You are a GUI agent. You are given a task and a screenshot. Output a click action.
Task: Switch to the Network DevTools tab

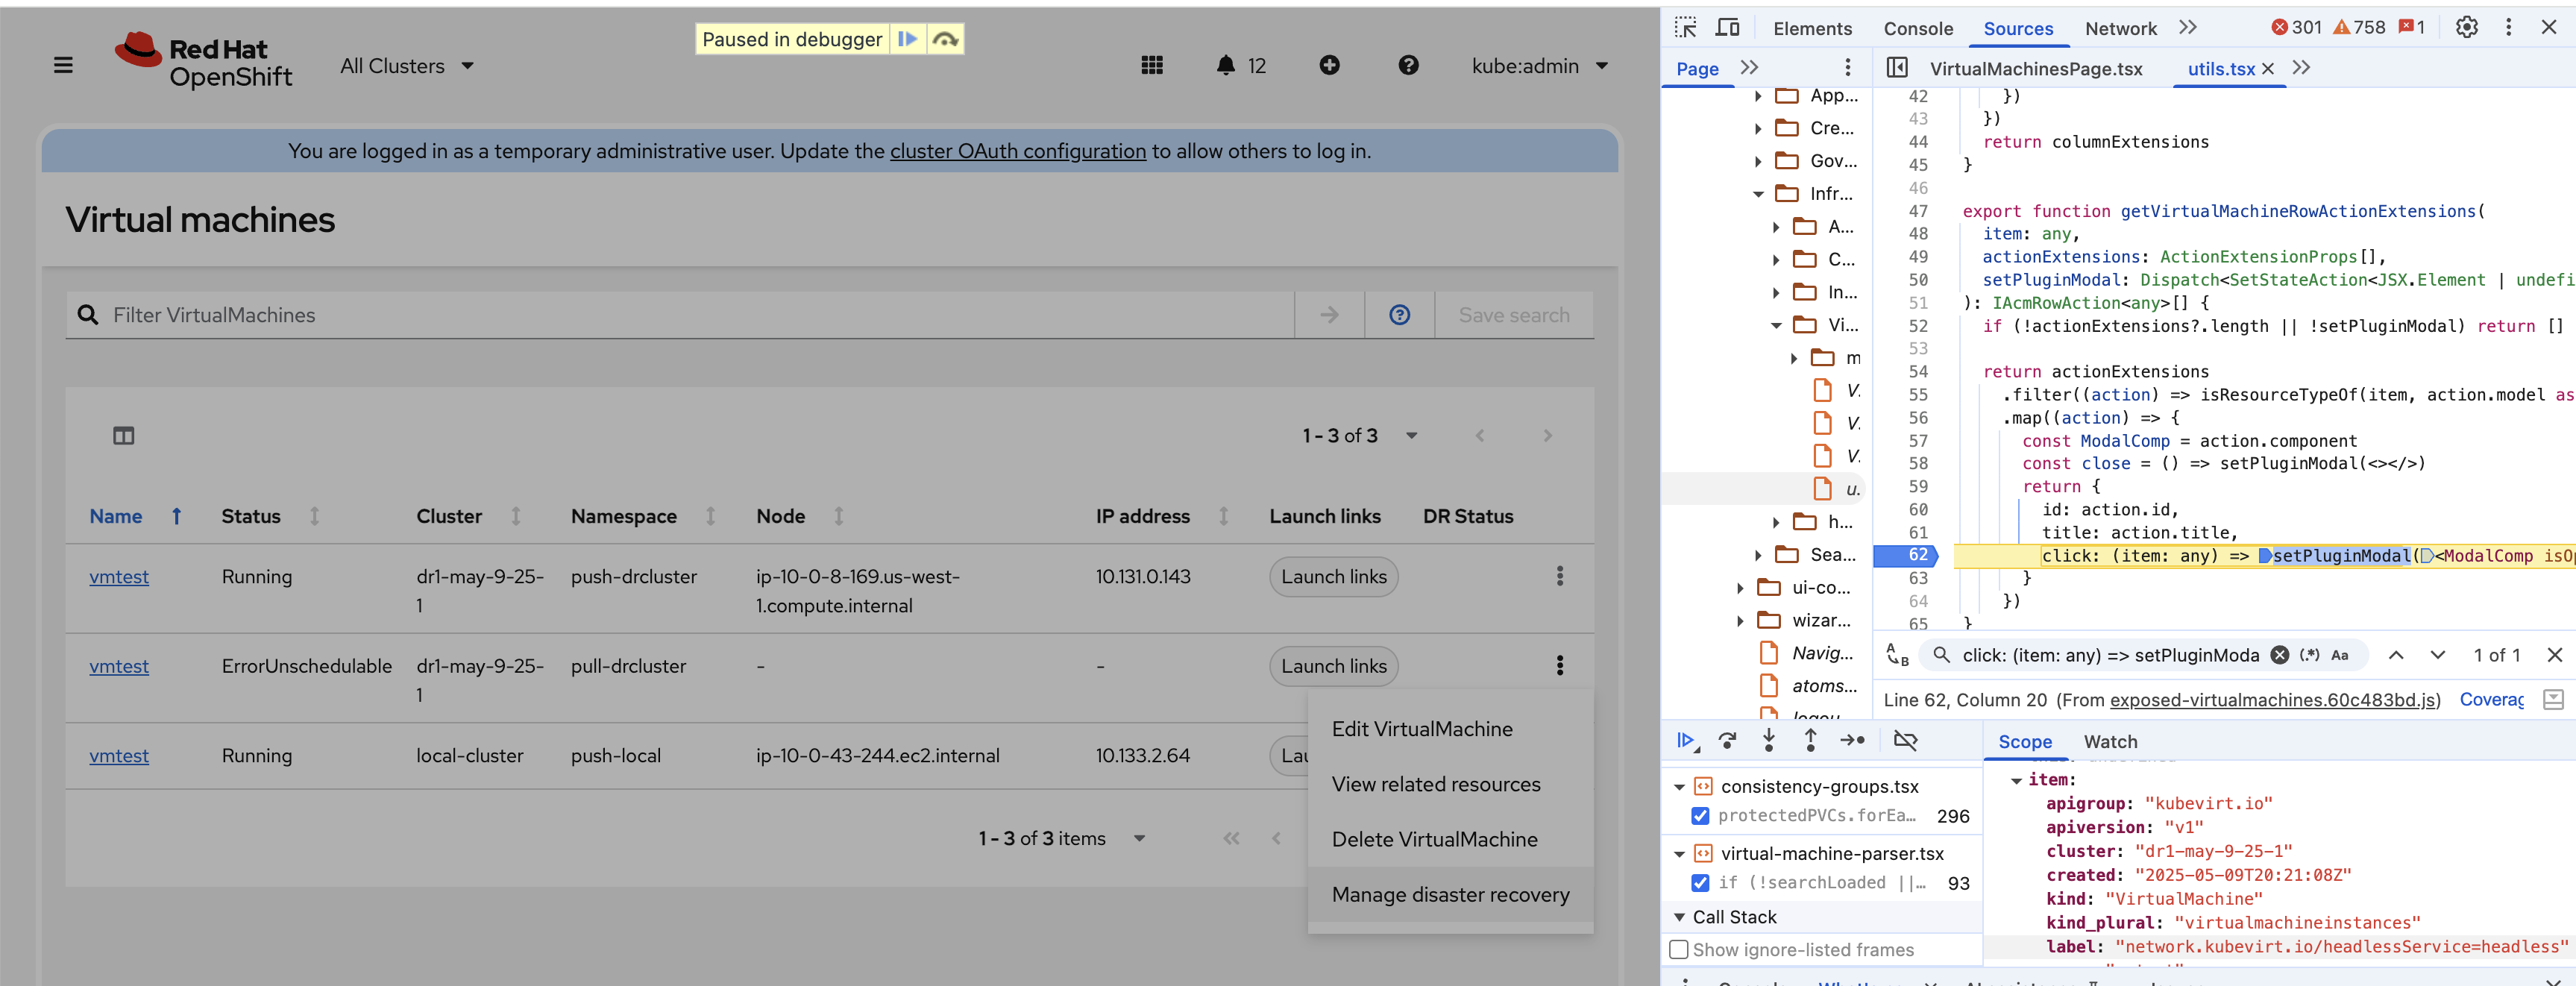(2120, 29)
